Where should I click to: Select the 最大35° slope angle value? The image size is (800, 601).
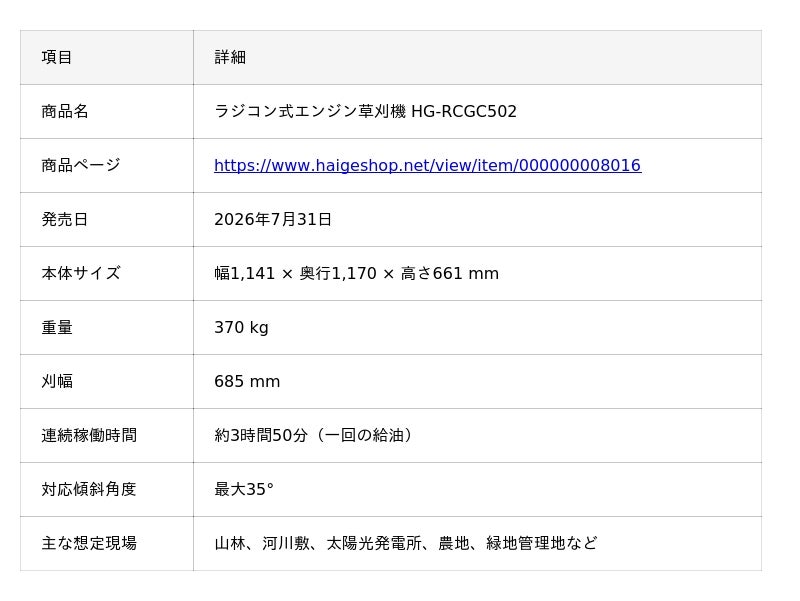point(244,489)
